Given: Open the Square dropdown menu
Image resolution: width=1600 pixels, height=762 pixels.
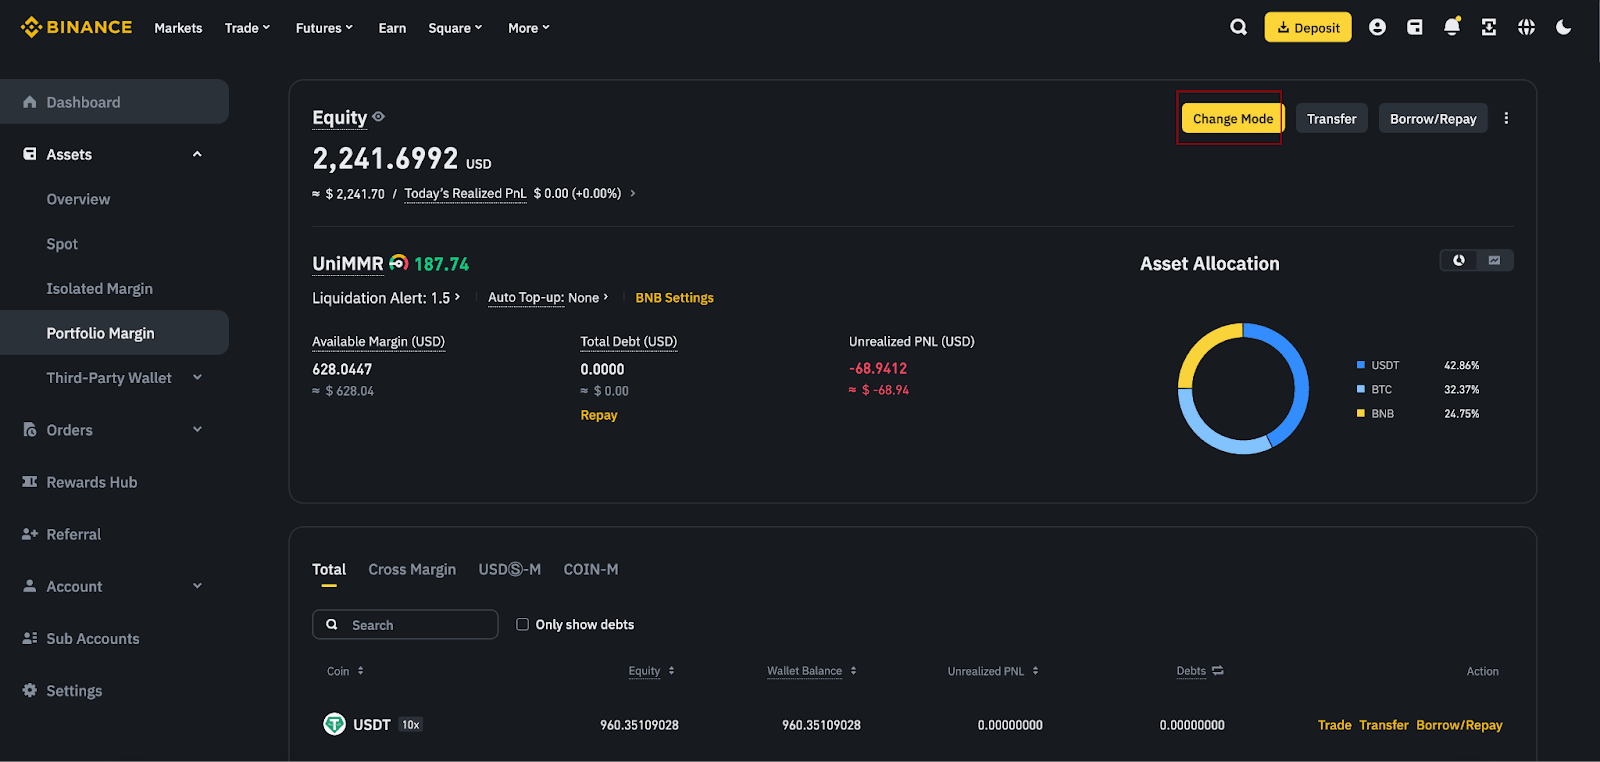Looking at the screenshot, I should [x=455, y=28].
